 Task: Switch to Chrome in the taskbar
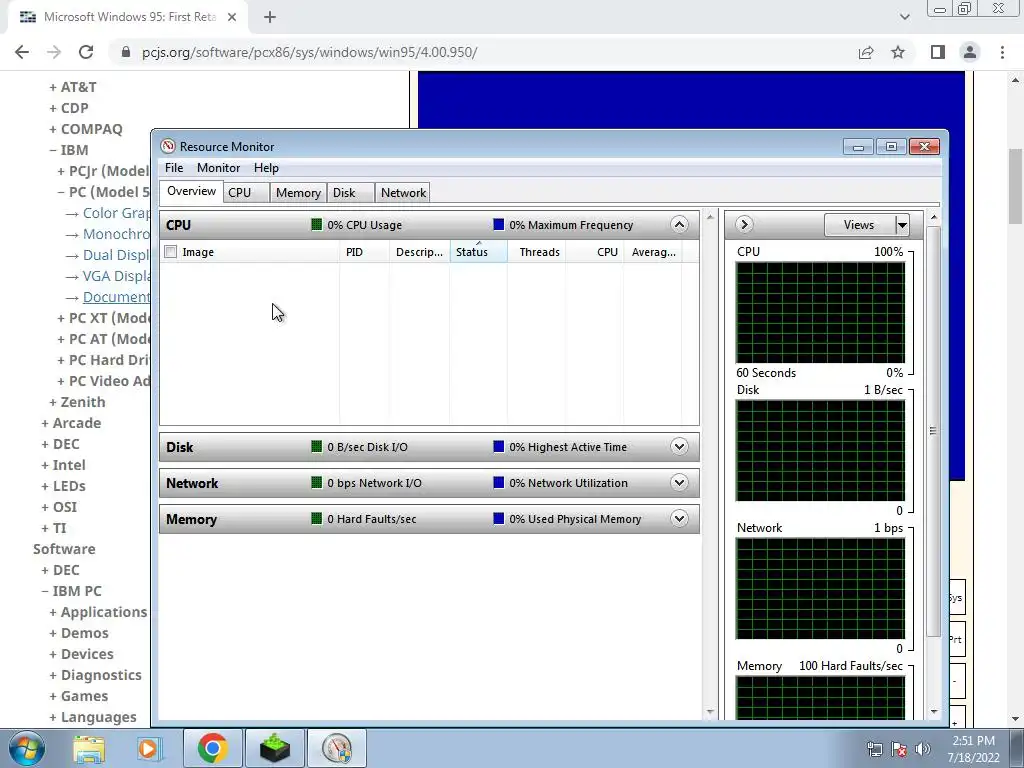click(x=212, y=748)
